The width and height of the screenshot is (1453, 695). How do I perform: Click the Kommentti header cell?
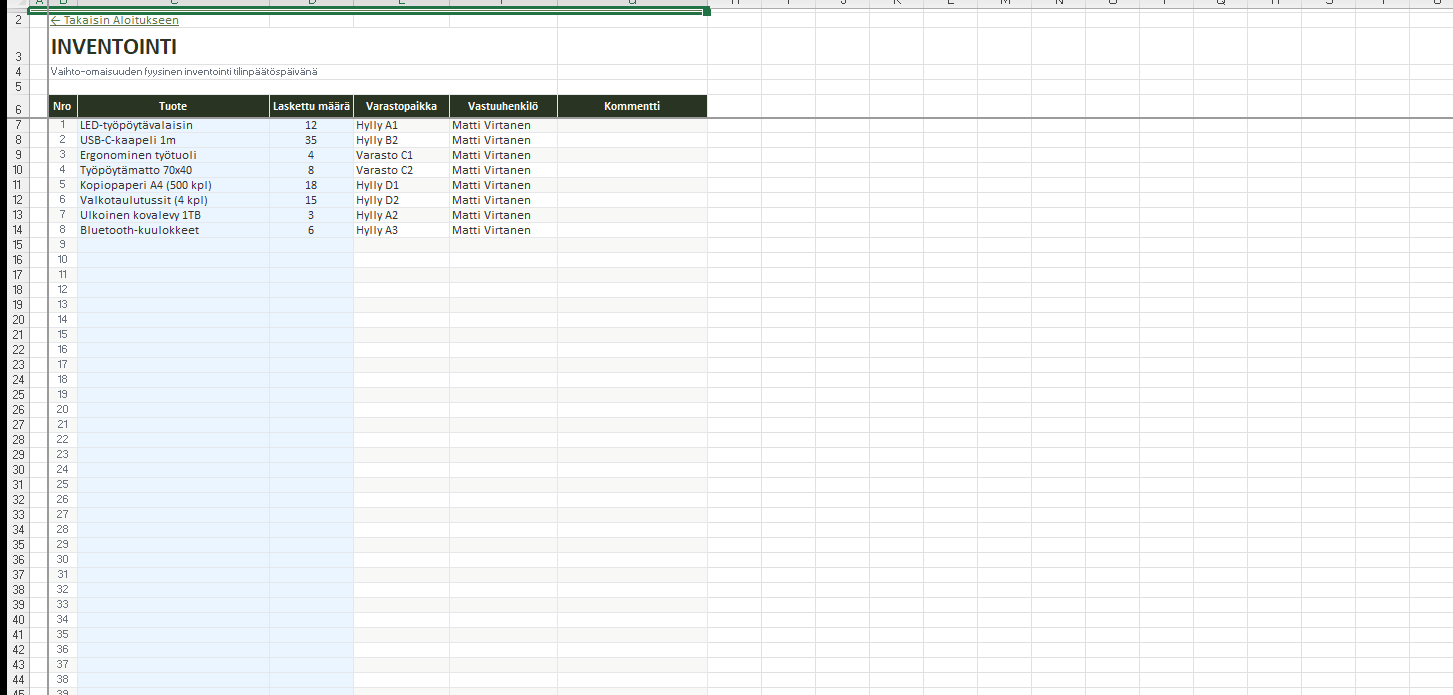point(632,106)
